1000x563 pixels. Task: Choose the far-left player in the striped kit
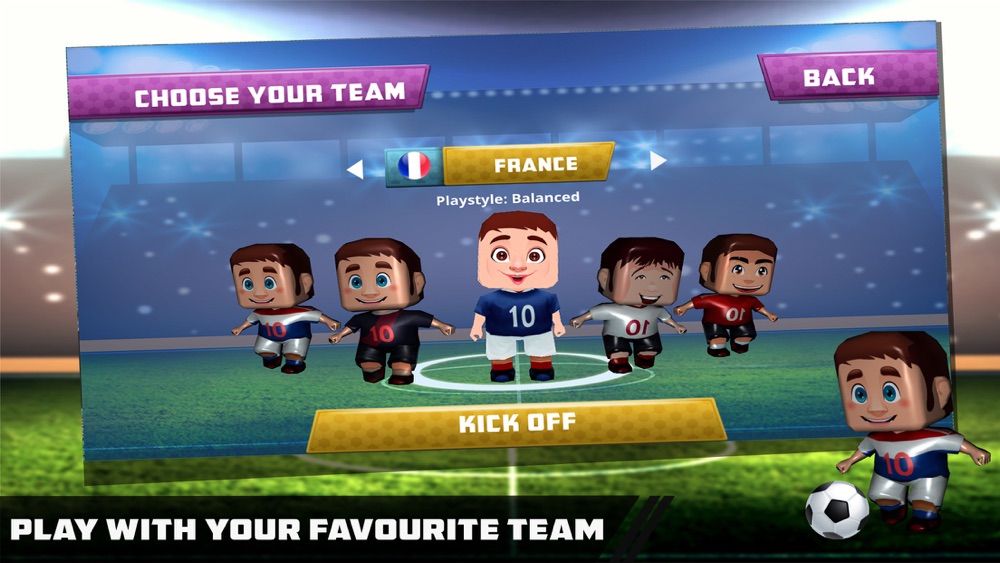click(278, 308)
